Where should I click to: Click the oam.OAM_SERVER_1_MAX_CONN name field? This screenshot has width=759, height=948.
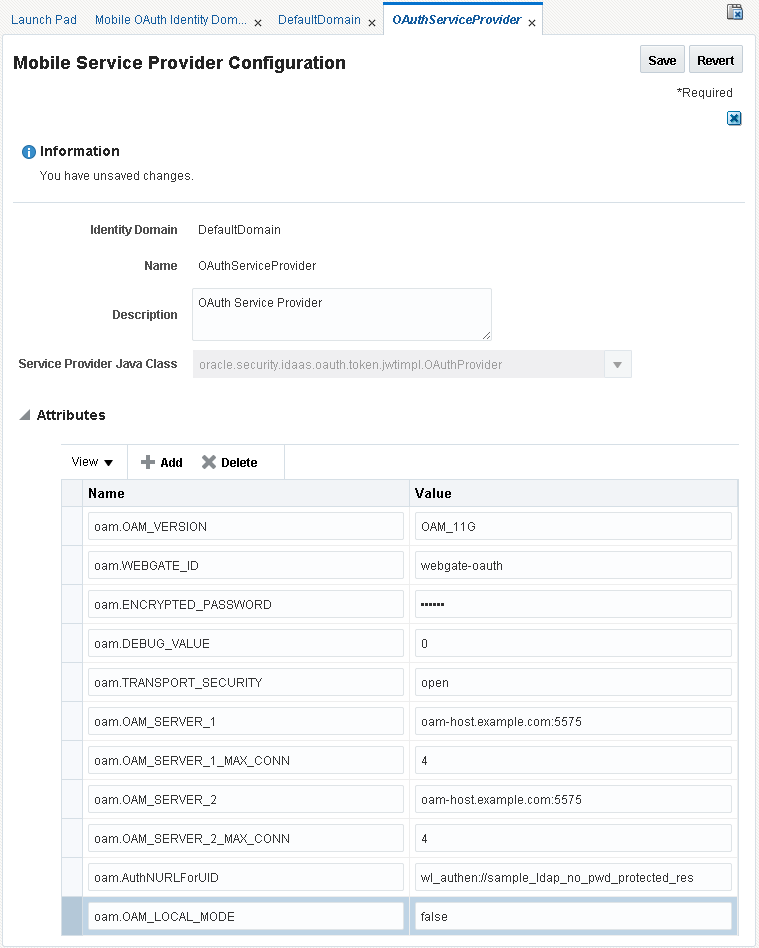(x=246, y=761)
